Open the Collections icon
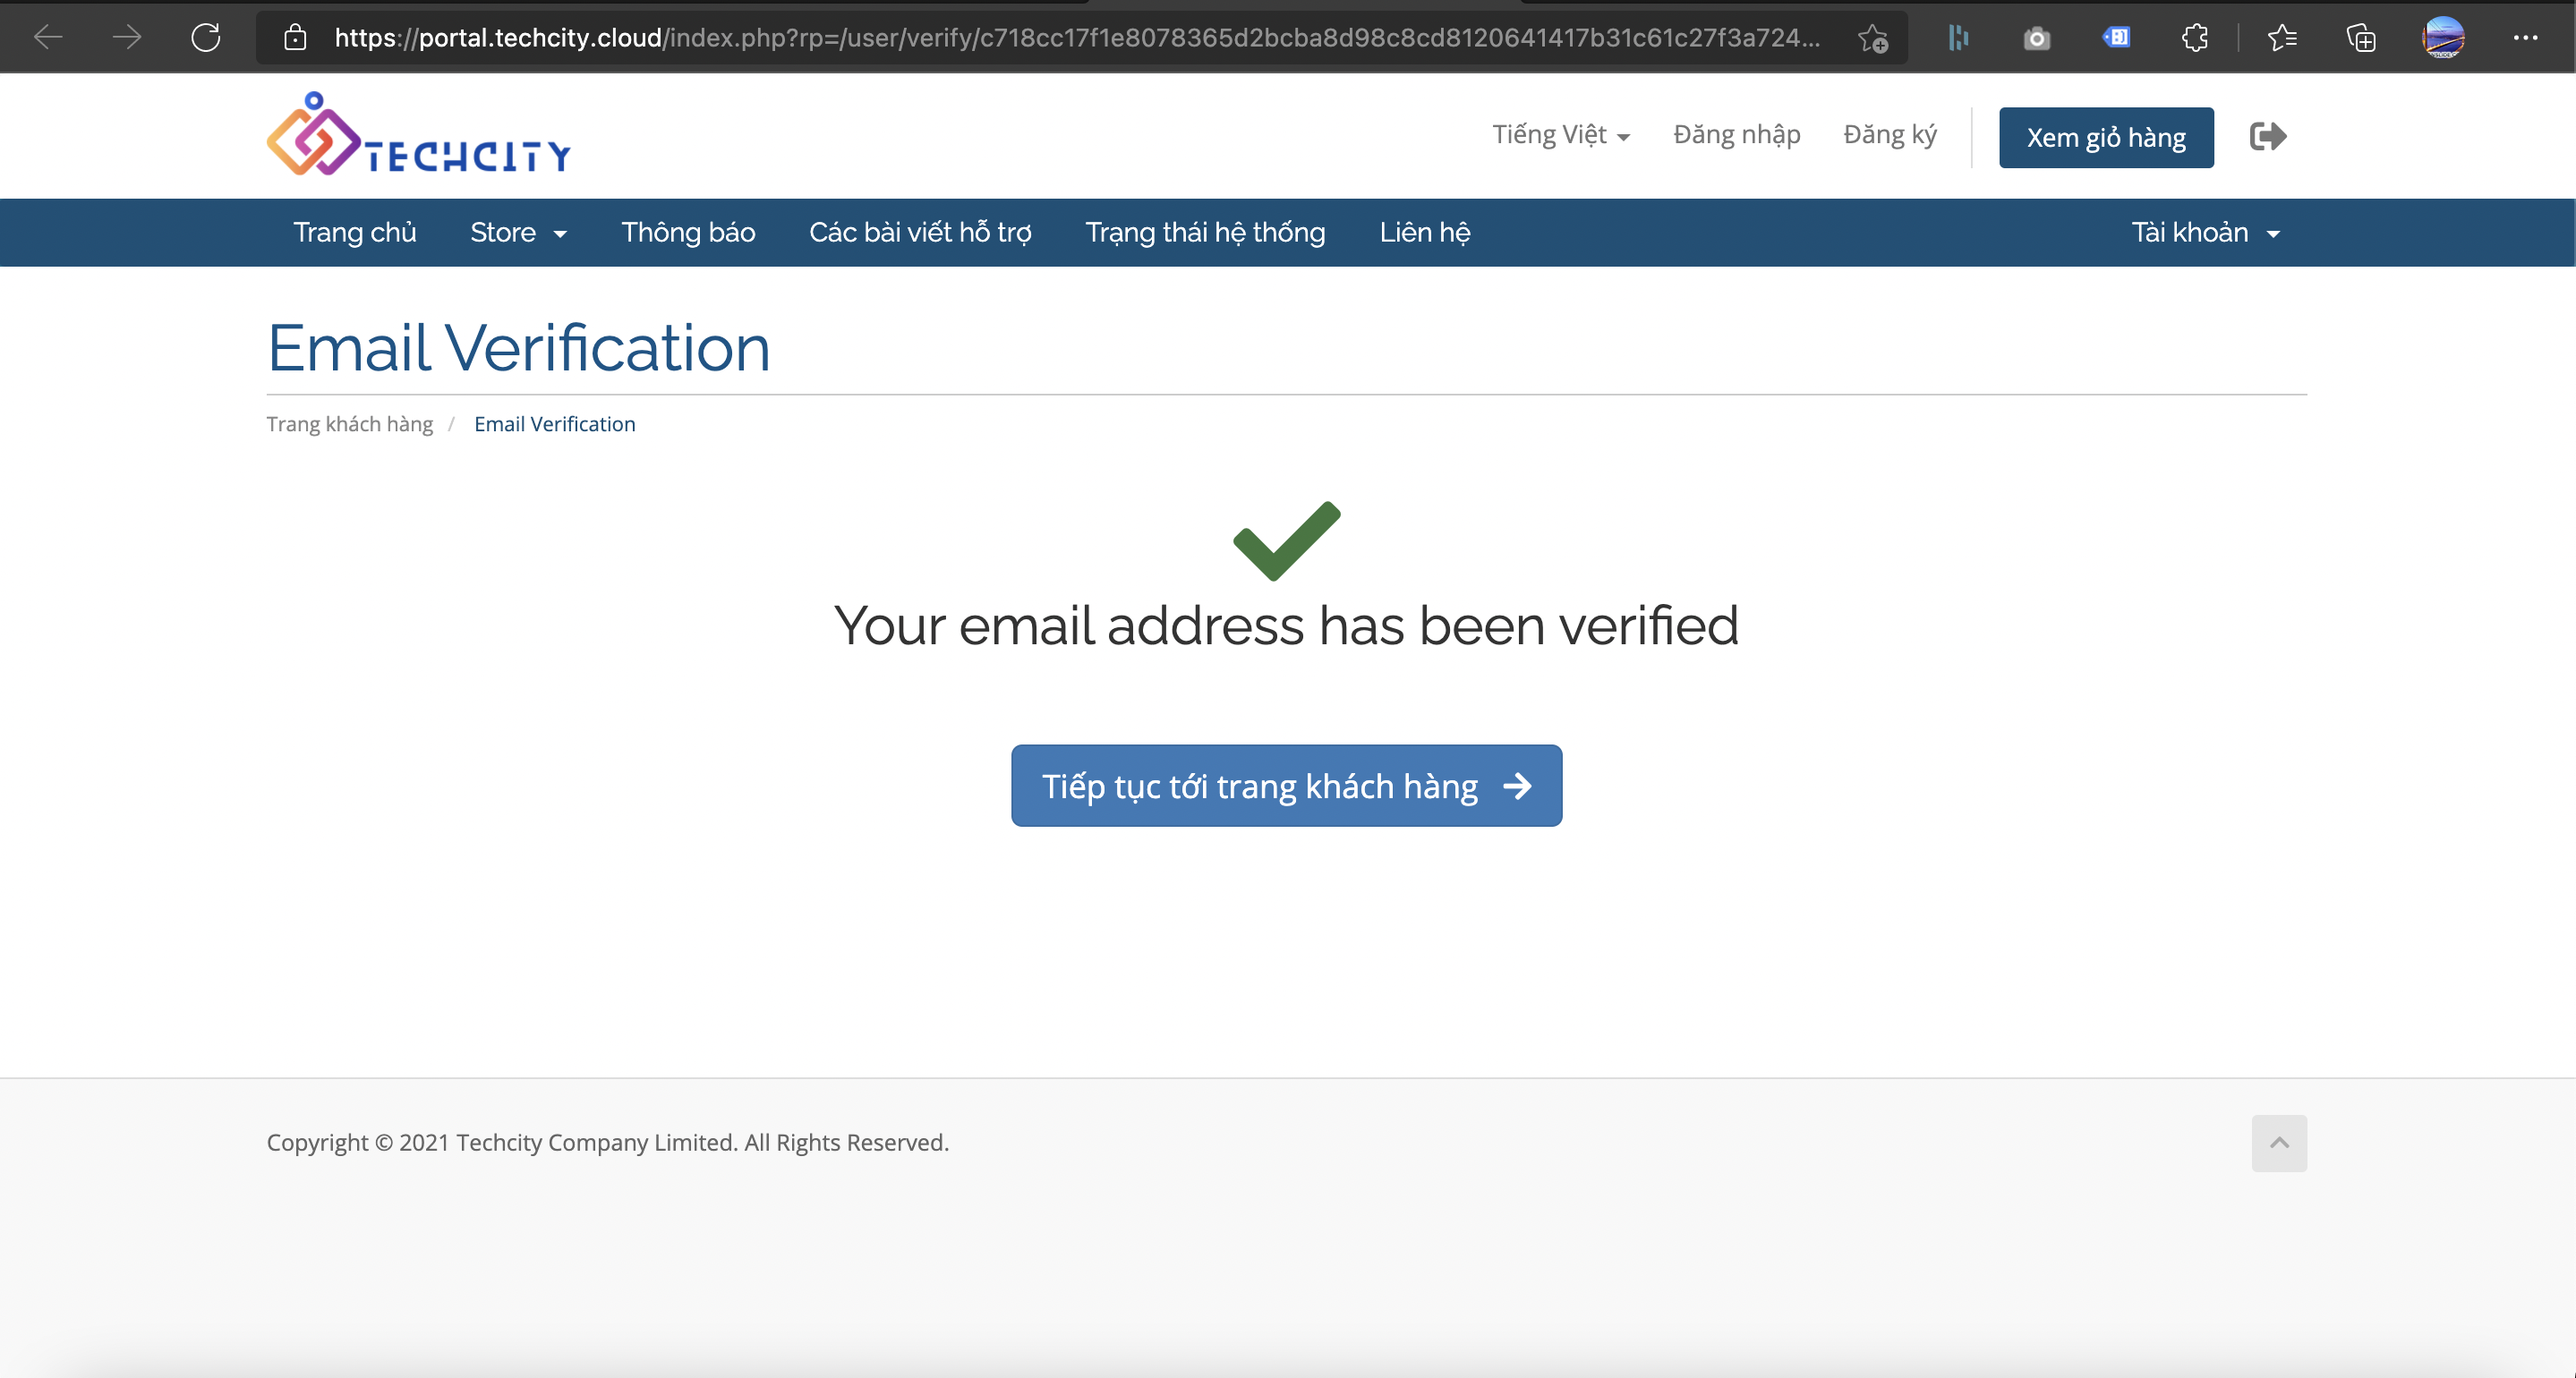 pyautogui.click(x=2361, y=38)
